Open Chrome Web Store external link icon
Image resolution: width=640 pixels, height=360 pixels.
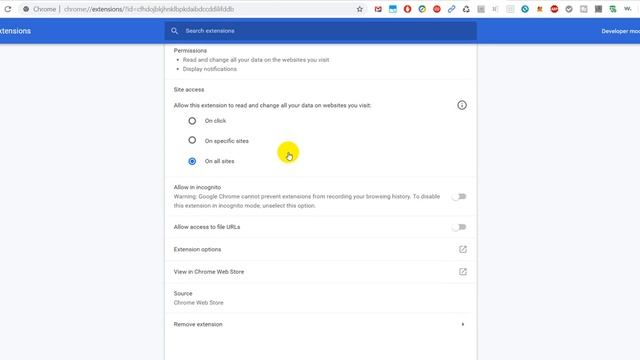point(462,272)
